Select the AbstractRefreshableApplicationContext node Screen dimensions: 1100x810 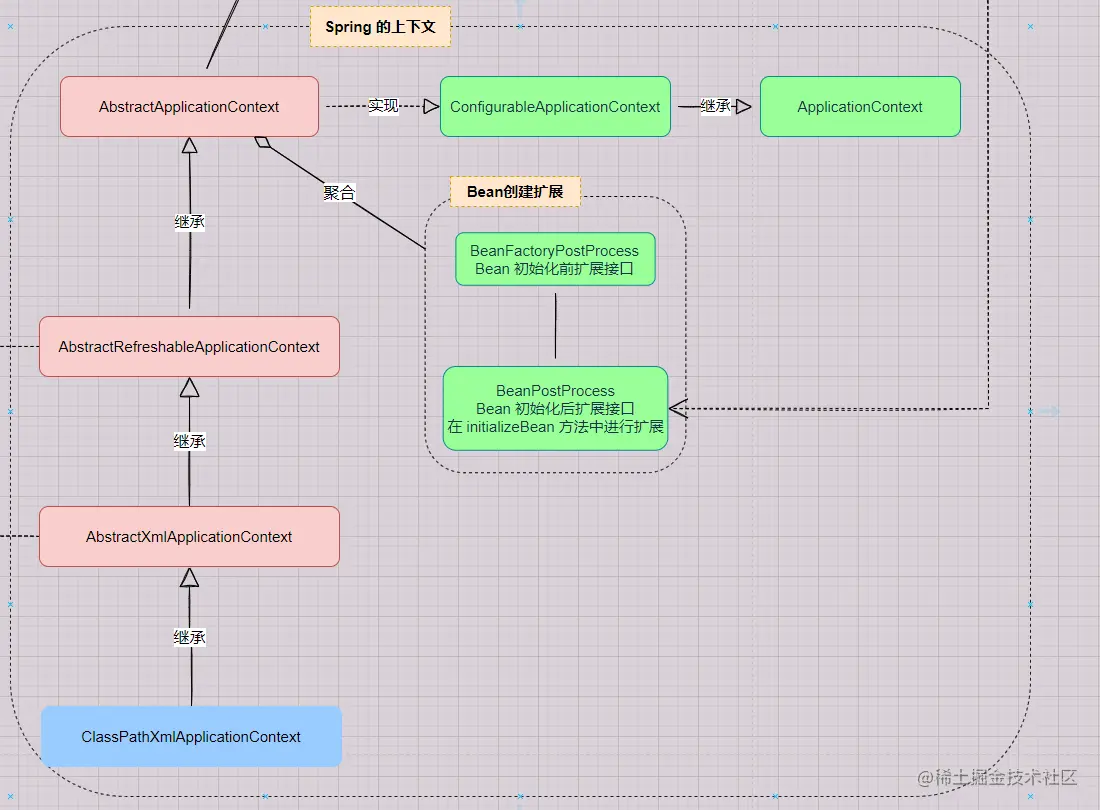click(x=189, y=346)
